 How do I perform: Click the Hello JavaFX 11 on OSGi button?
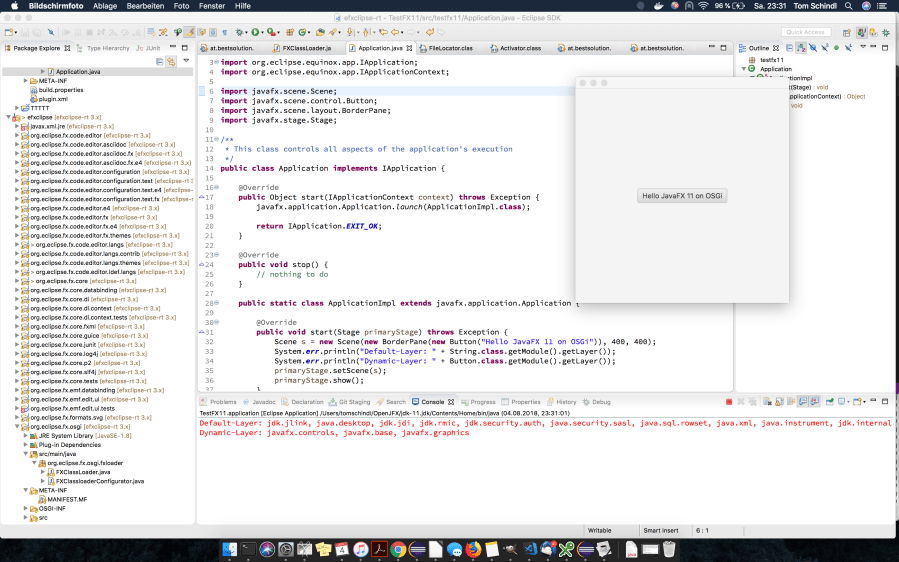point(683,196)
